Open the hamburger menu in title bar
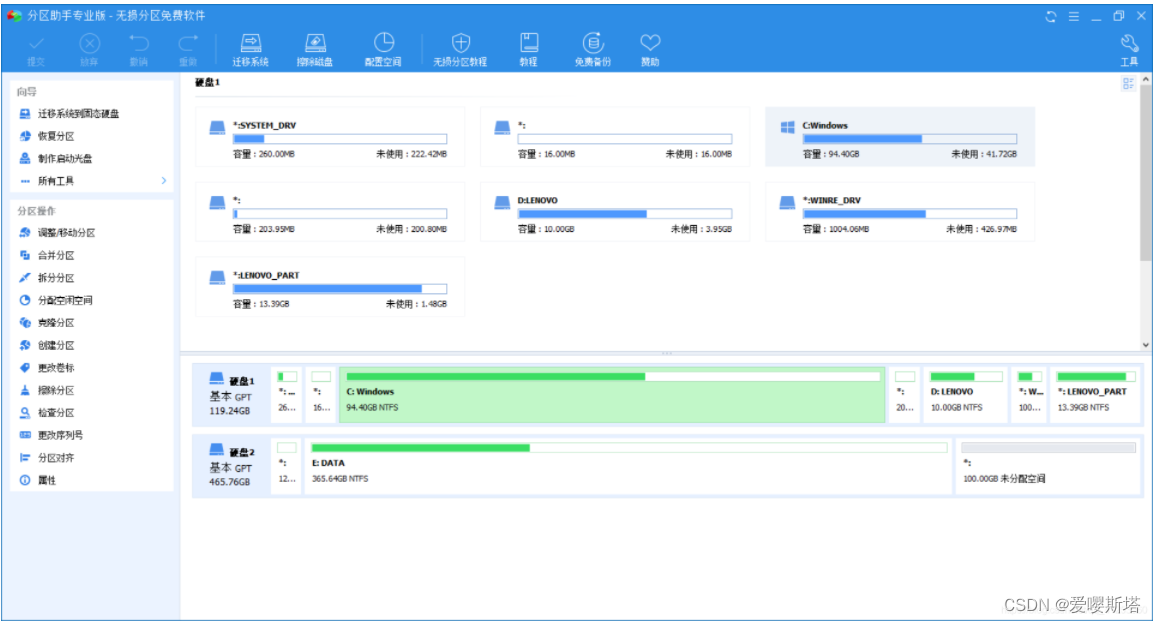Screen dimensions: 1156x623 1073,16
